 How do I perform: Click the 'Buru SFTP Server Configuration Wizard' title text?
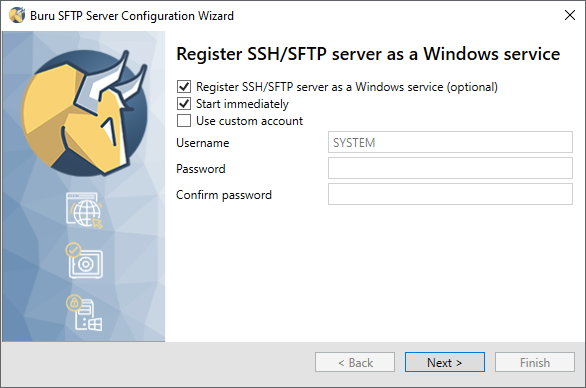132,16
